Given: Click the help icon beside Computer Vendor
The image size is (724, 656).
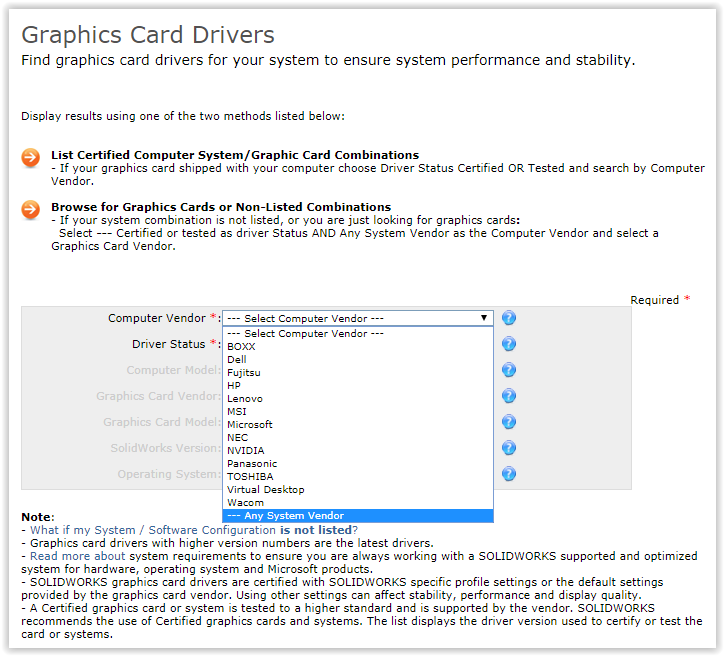Looking at the screenshot, I should click(x=509, y=318).
